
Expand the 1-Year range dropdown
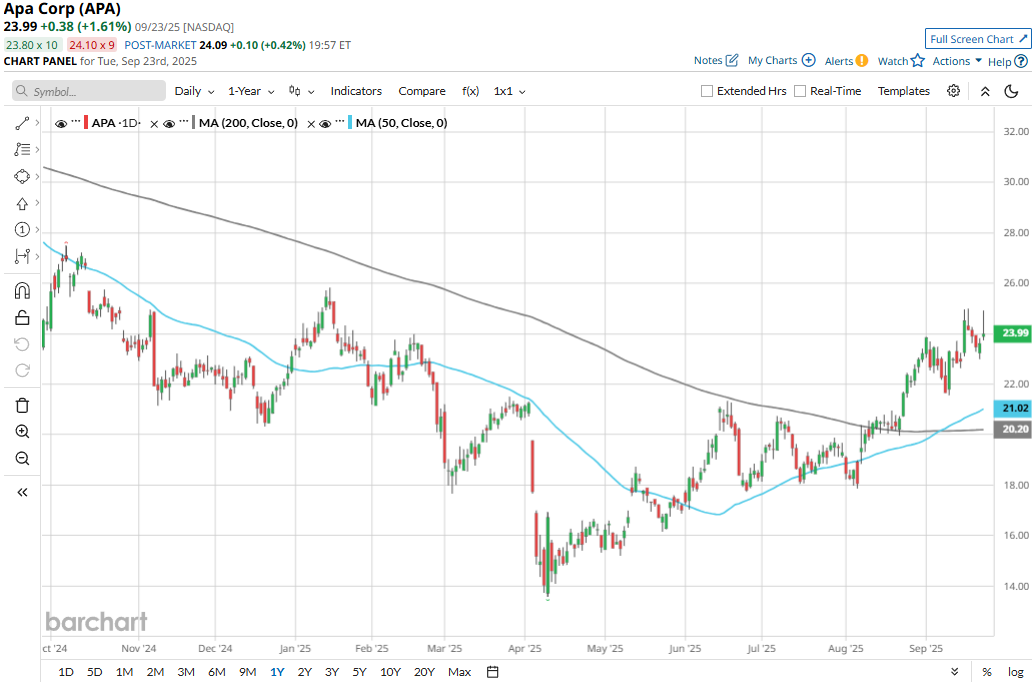click(x=250, y=91)
